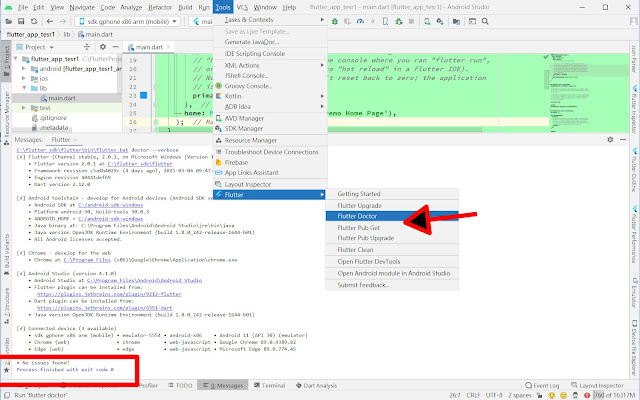
Task: Open the Edit menu
Action: (x=38, y=7)
